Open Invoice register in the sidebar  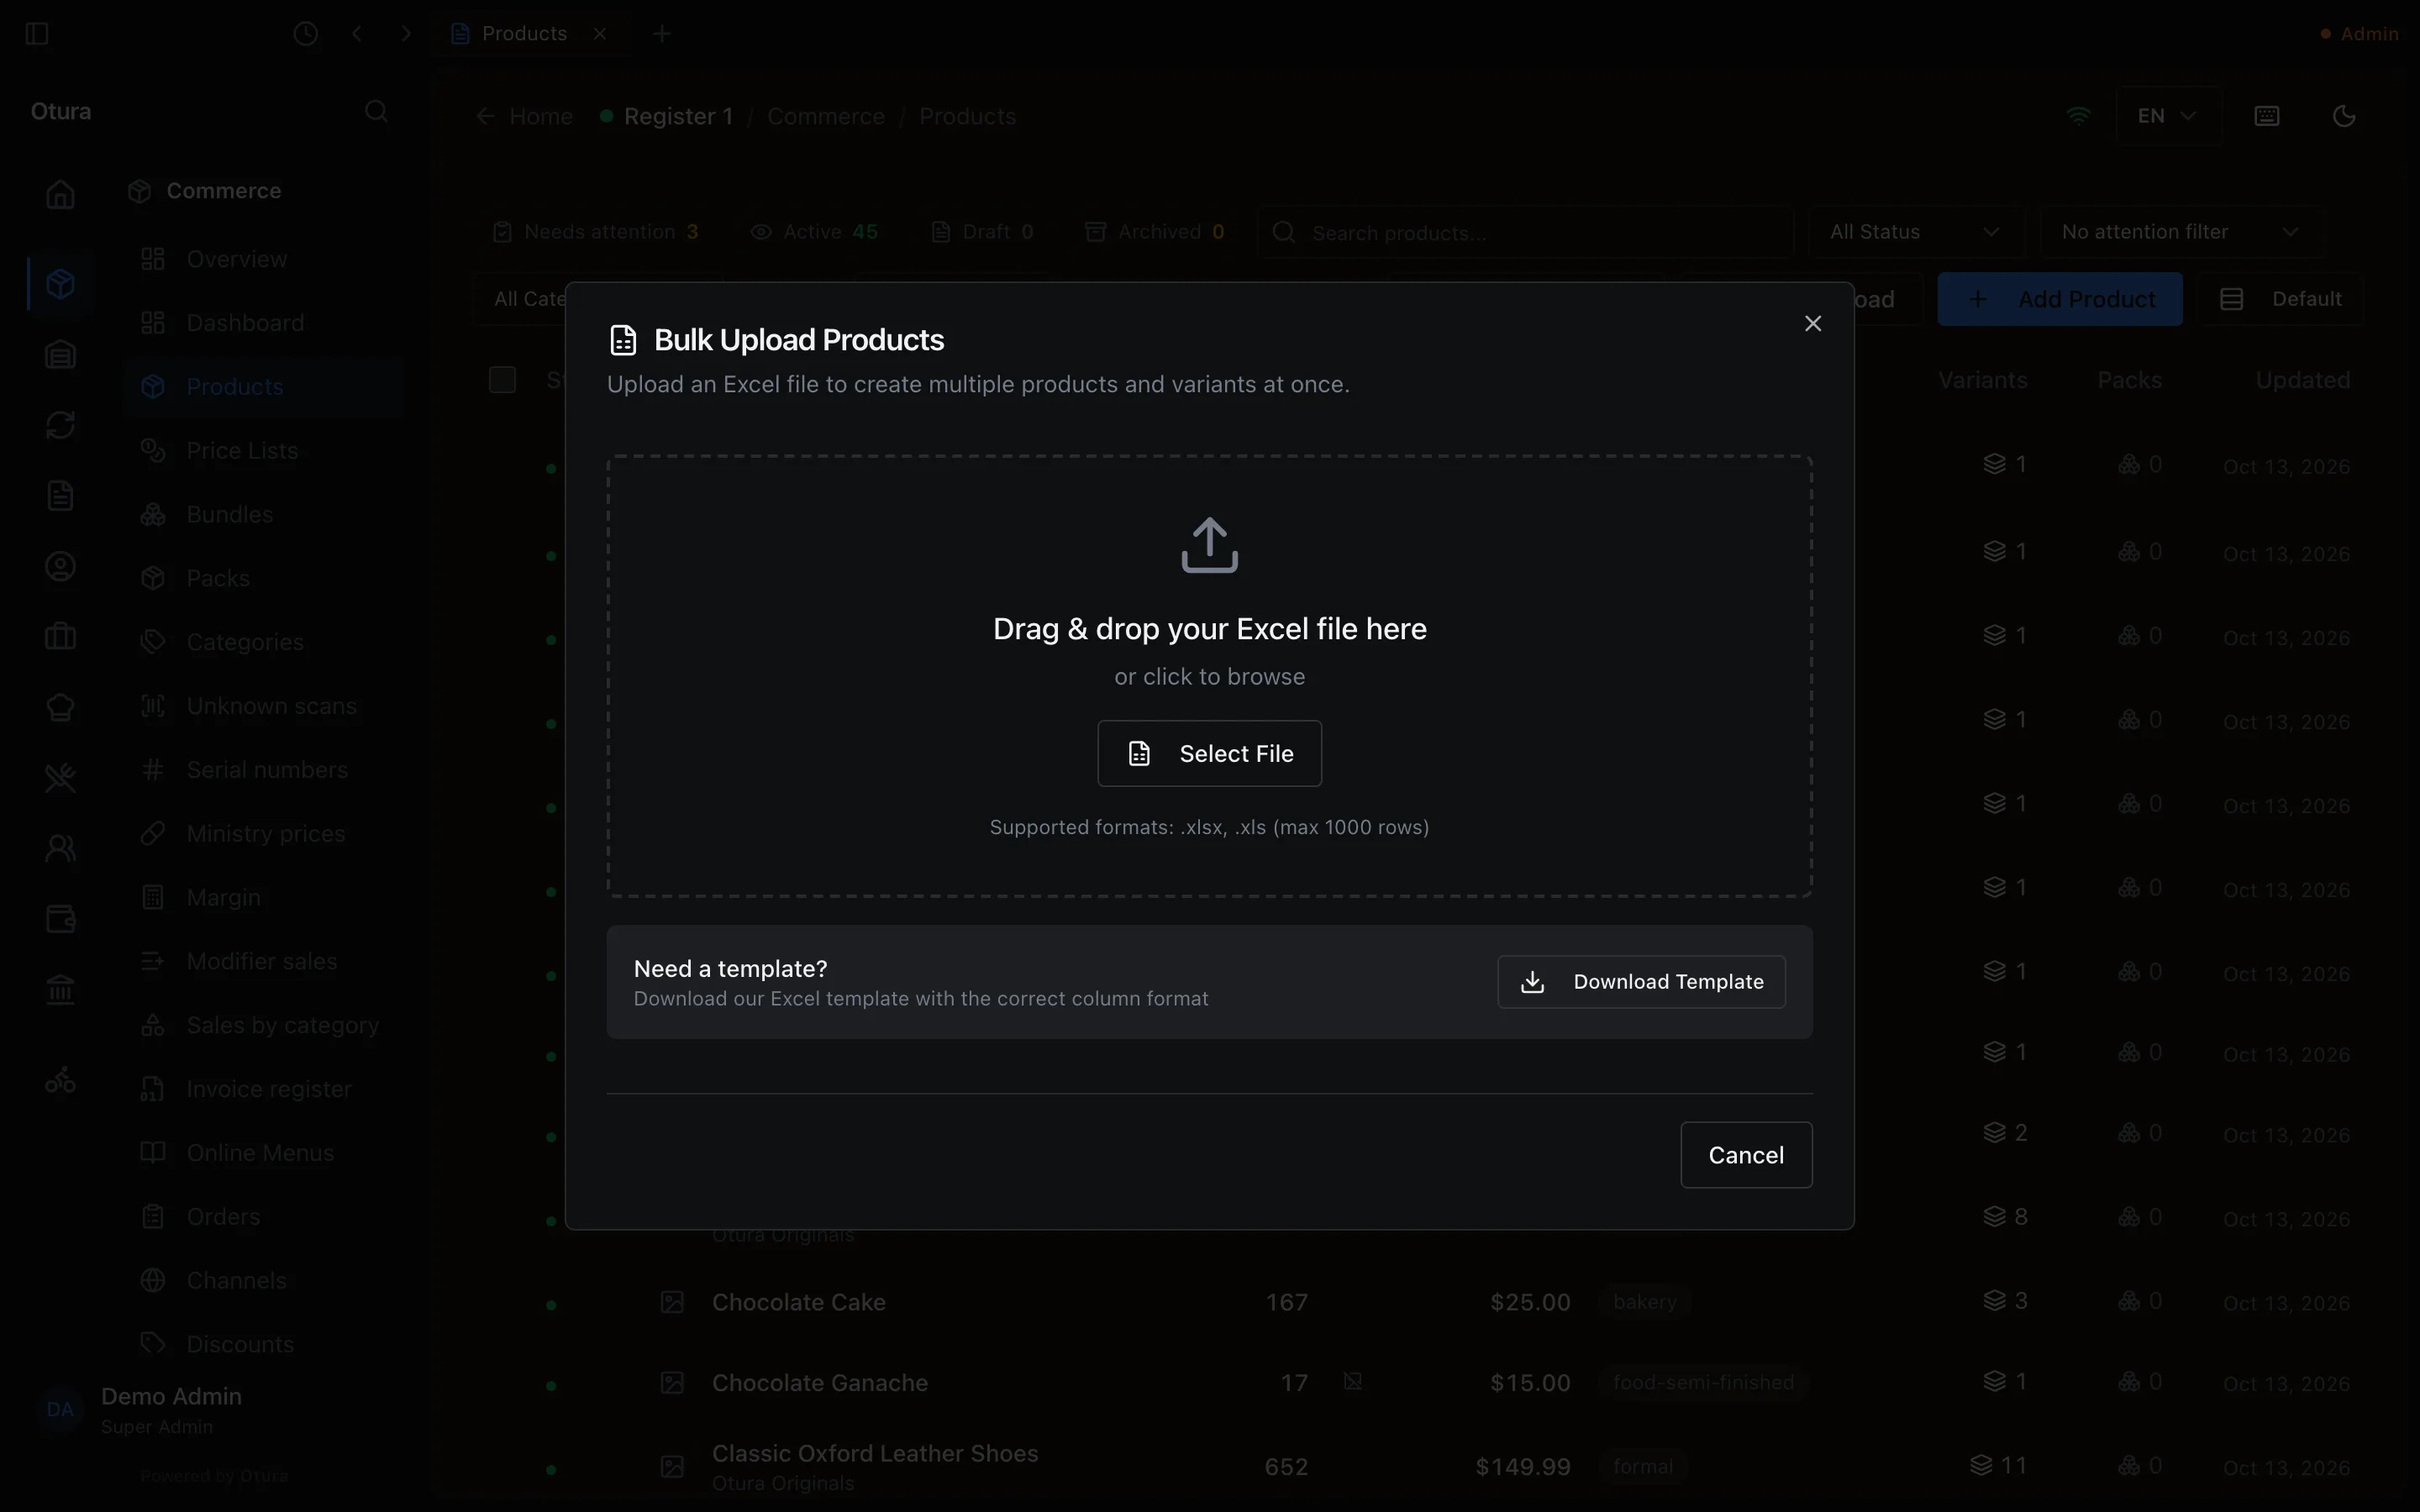tap(263, 1089)
